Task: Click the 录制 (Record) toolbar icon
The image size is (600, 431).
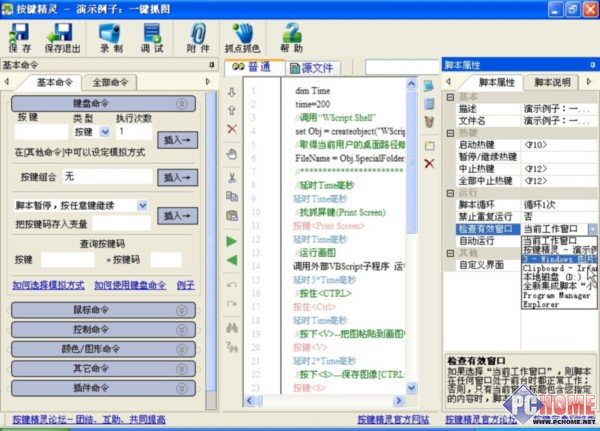Action: click(x=112, y=39)
